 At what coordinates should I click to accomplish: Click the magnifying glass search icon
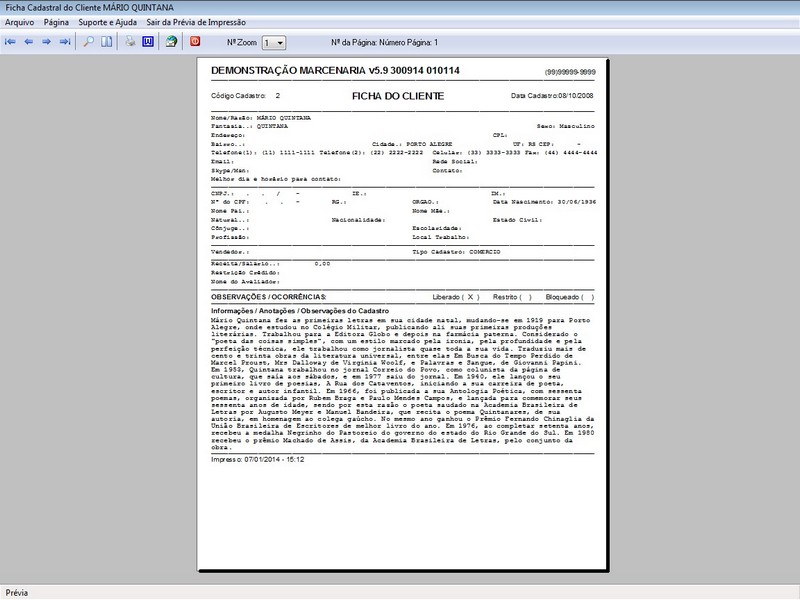point(88,42)
